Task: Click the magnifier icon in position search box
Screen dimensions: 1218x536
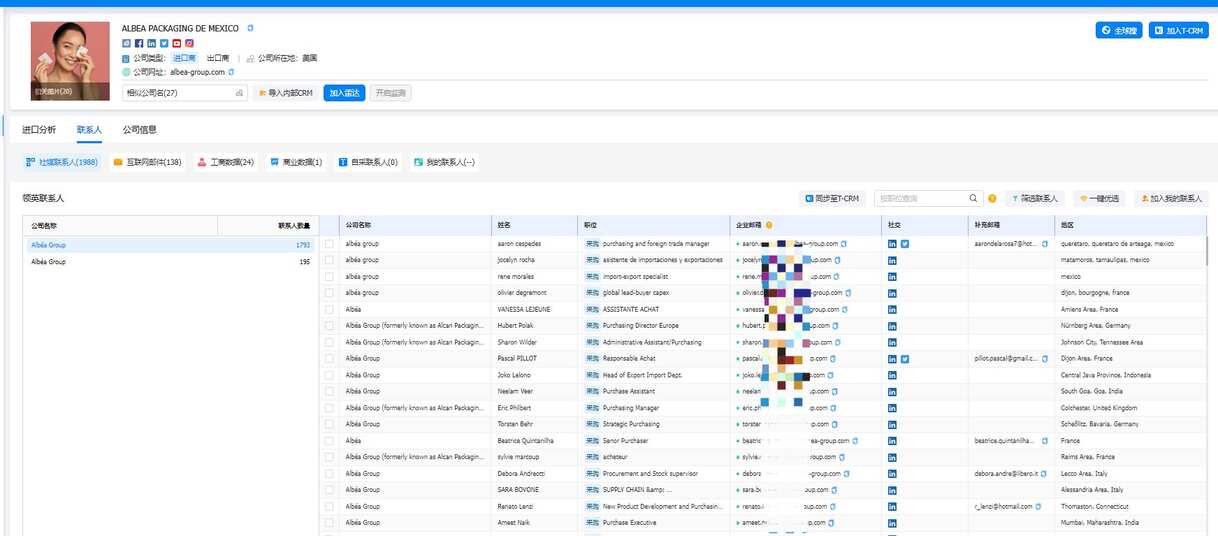Action: click(x=974, y=198)
